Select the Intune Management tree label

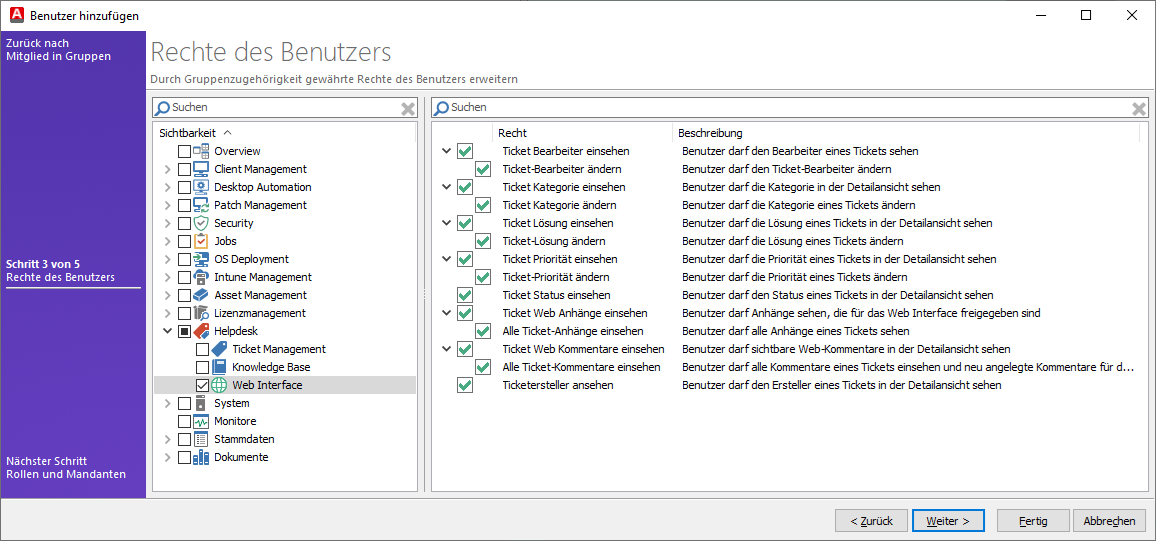point(262,277)
